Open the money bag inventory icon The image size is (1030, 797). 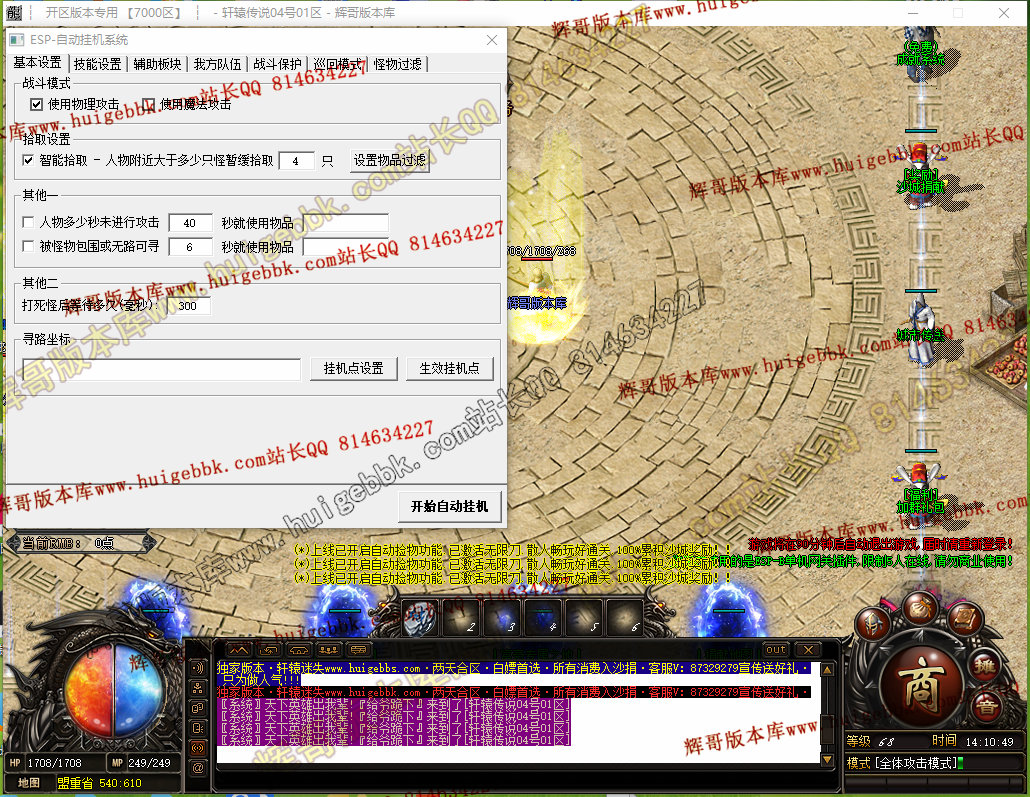[920, 609]
